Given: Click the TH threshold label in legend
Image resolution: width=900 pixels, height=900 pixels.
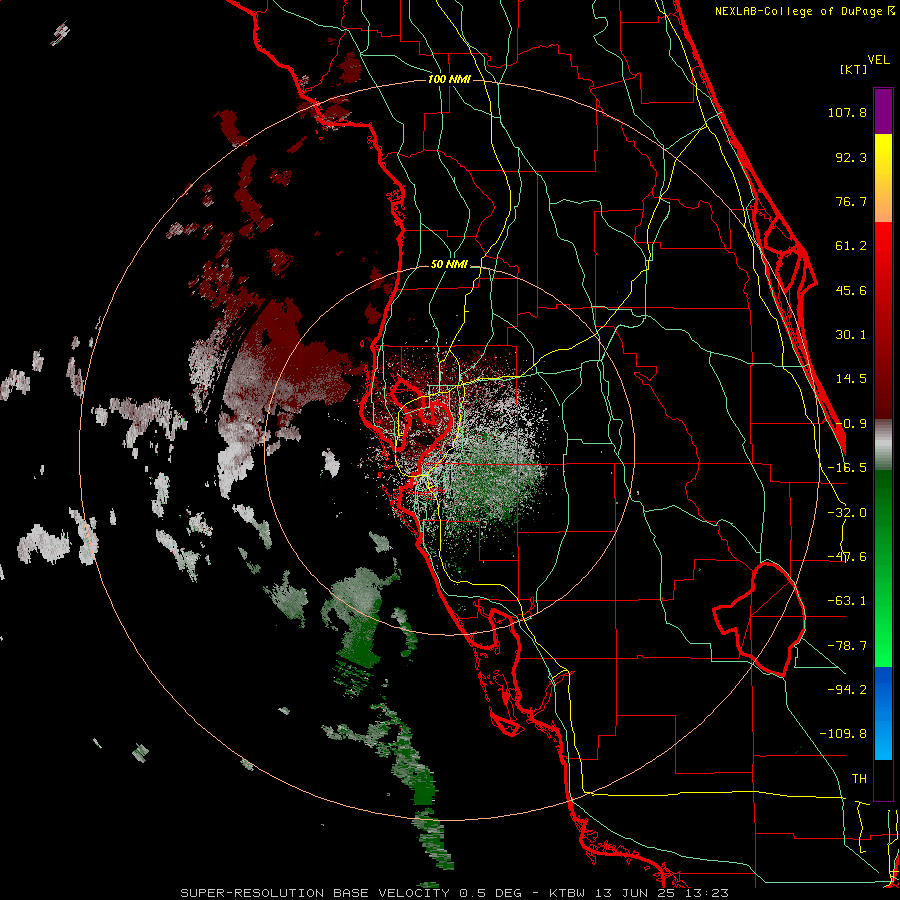Looking at the screenshot, I should [859, 779].
